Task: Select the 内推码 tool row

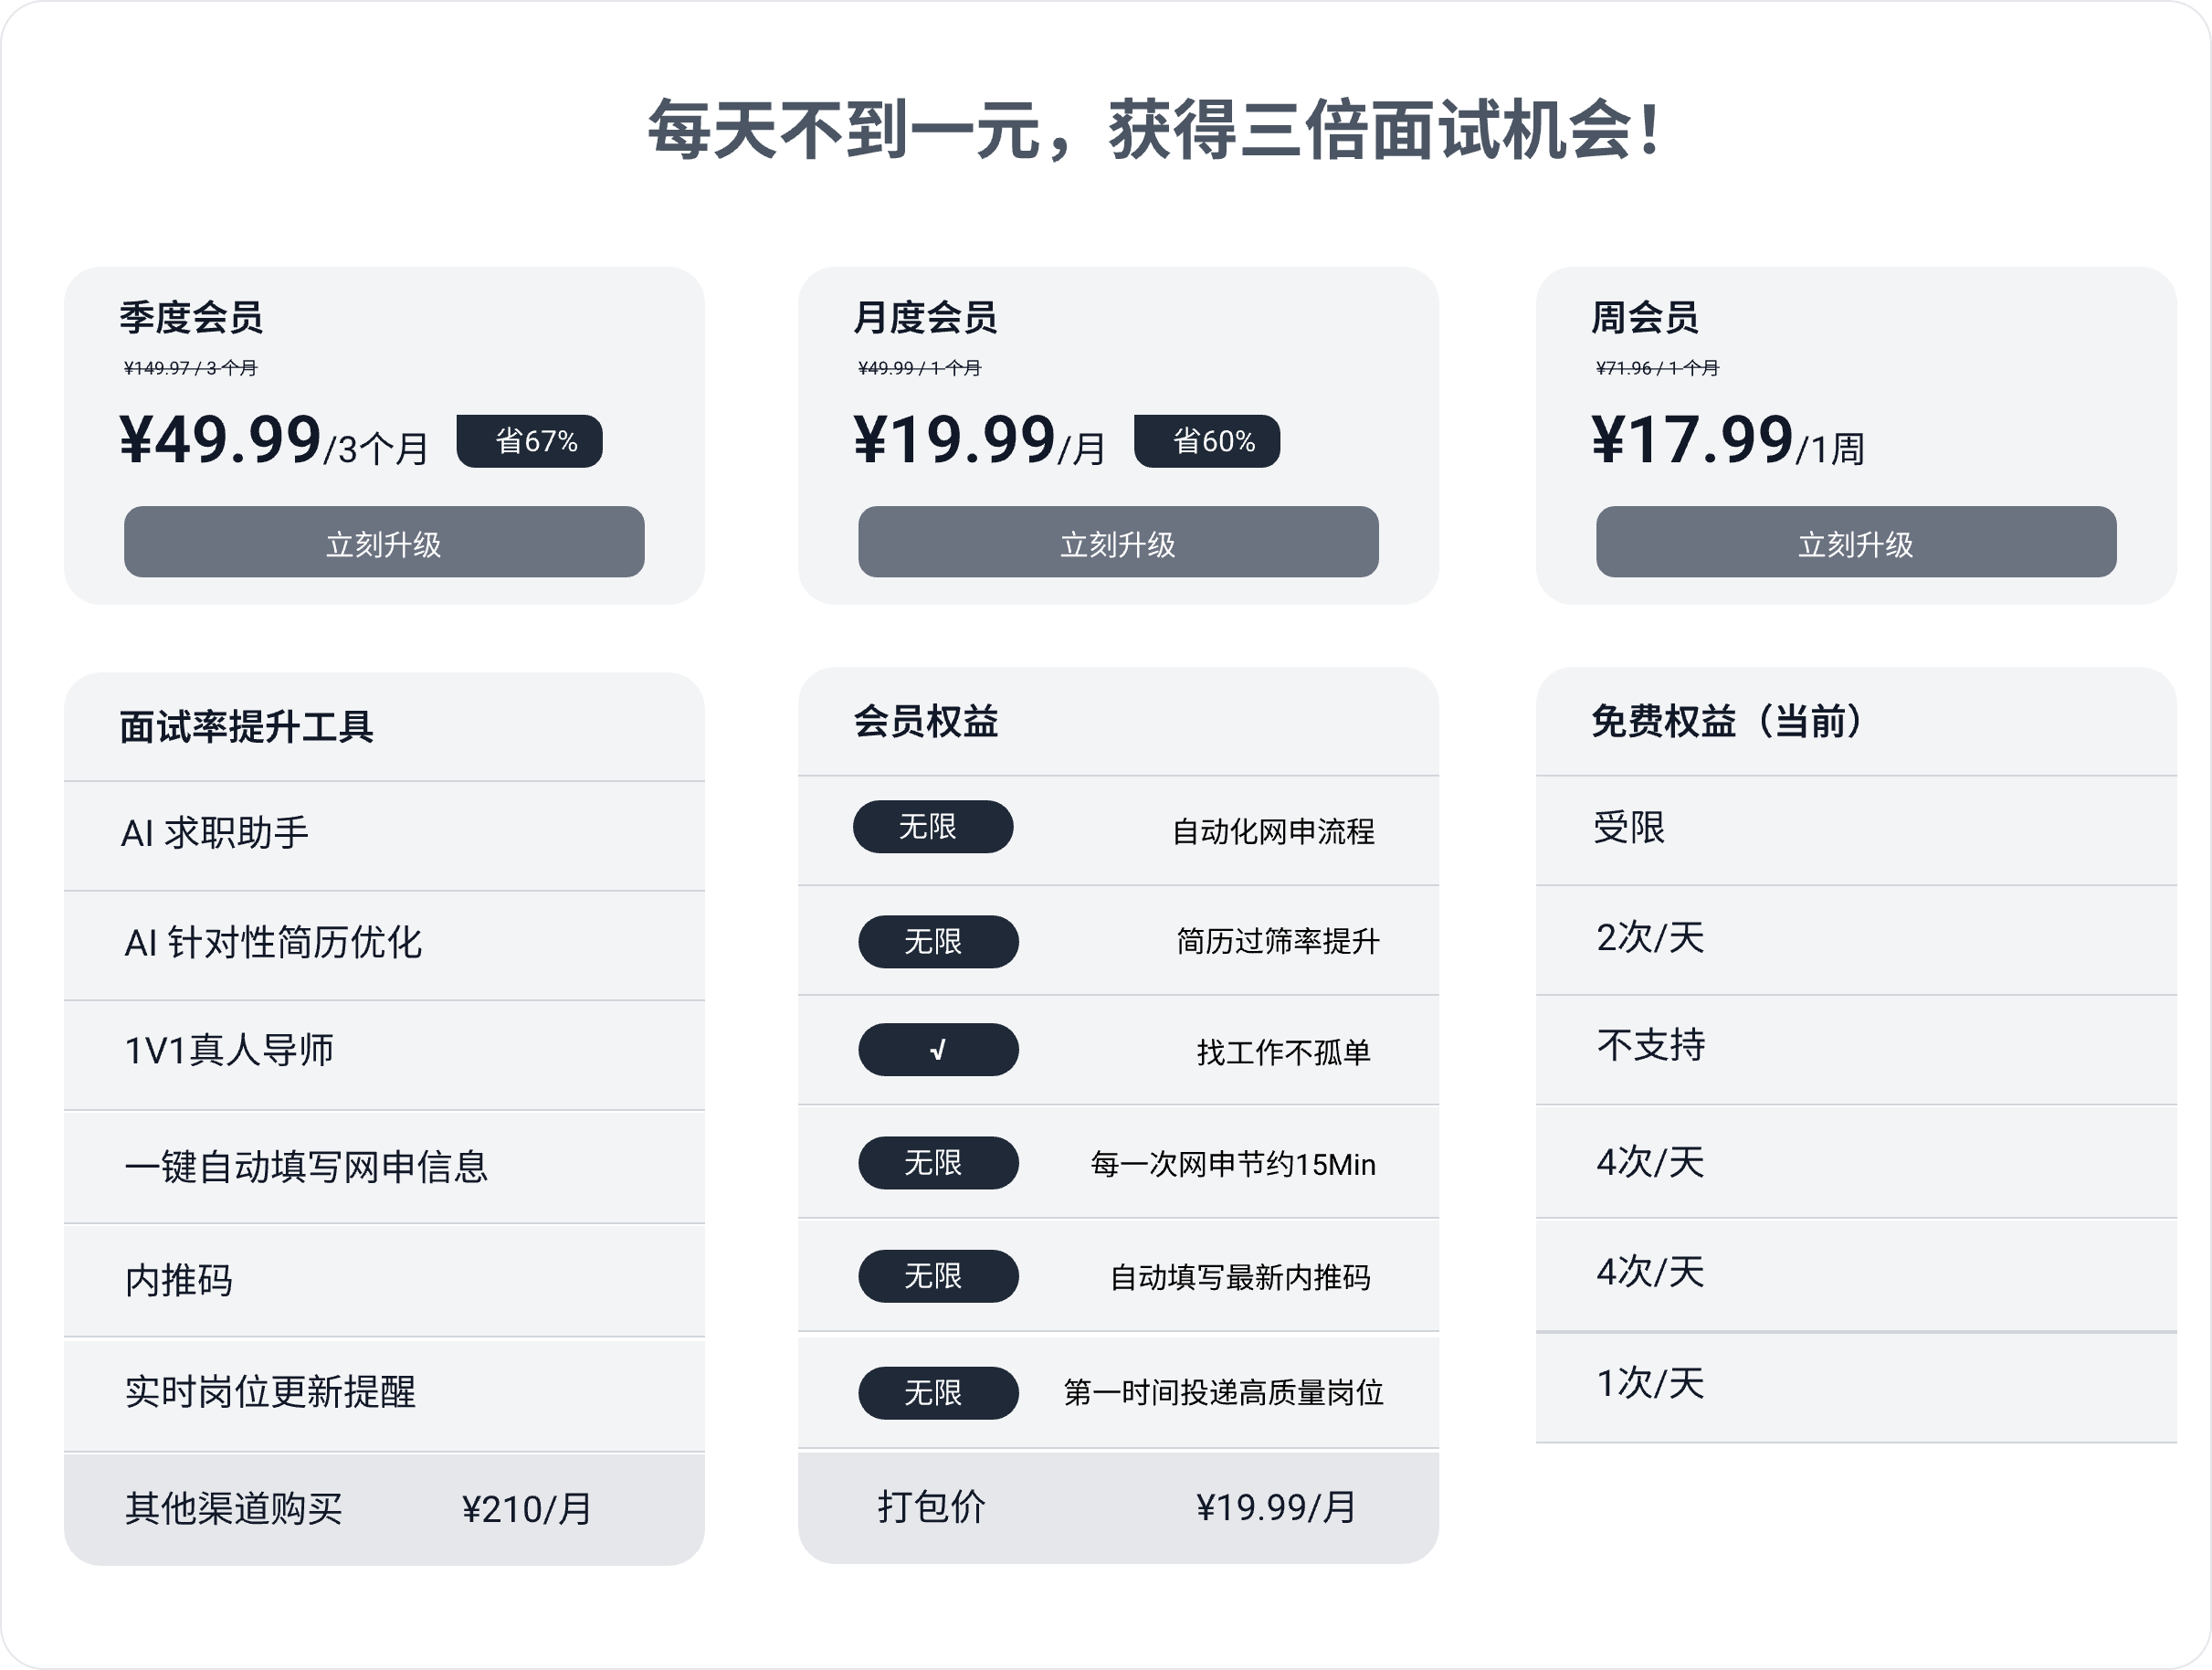Action: coord(384,1281)
